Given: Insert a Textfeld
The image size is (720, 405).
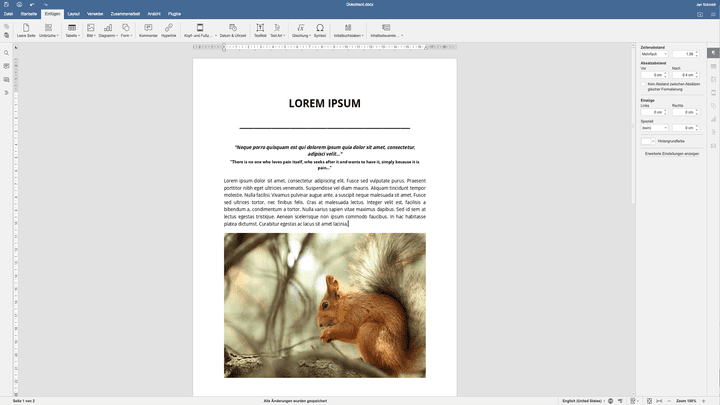Looking at the screenshot, I should click(260, 30).
